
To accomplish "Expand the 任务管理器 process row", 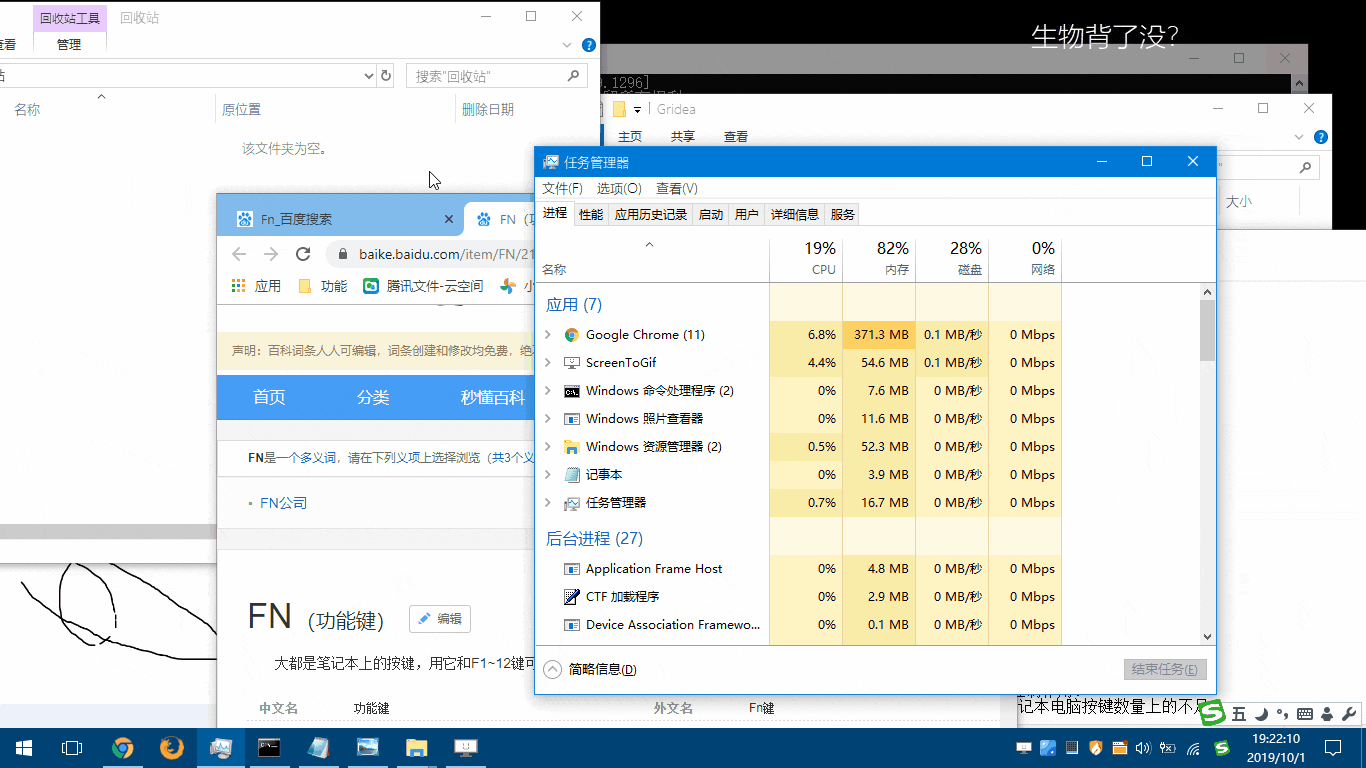I will click(547, 503).
